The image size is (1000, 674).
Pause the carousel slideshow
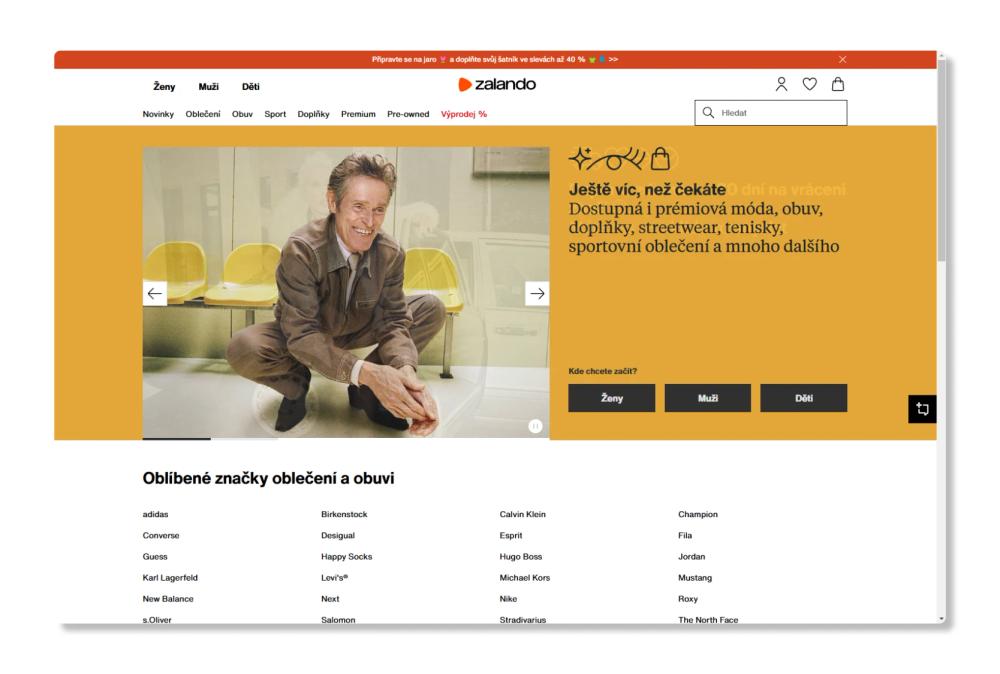pos(535,426)
